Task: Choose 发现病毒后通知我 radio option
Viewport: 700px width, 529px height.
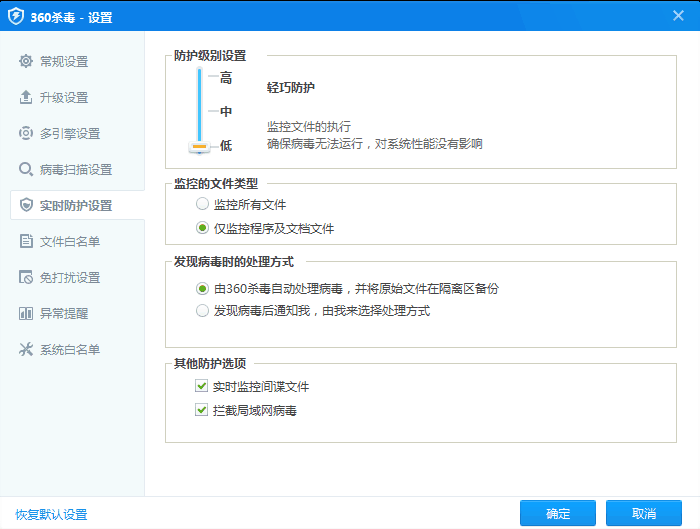Action: 202,310
